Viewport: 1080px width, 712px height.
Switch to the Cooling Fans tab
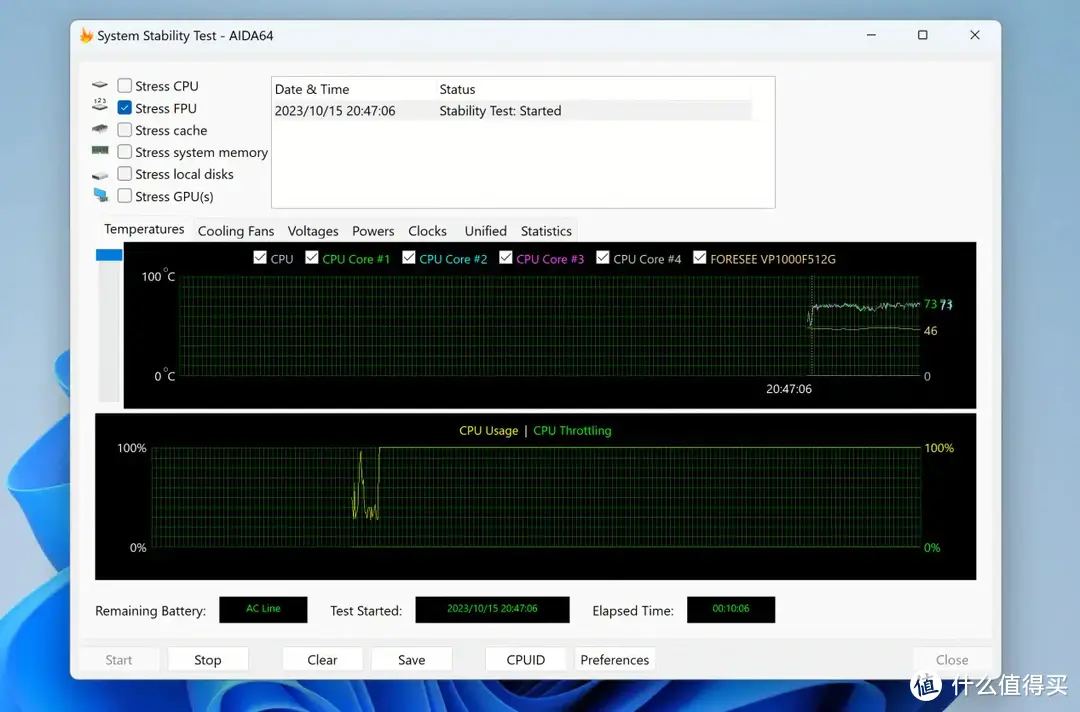tap(235, 231)
